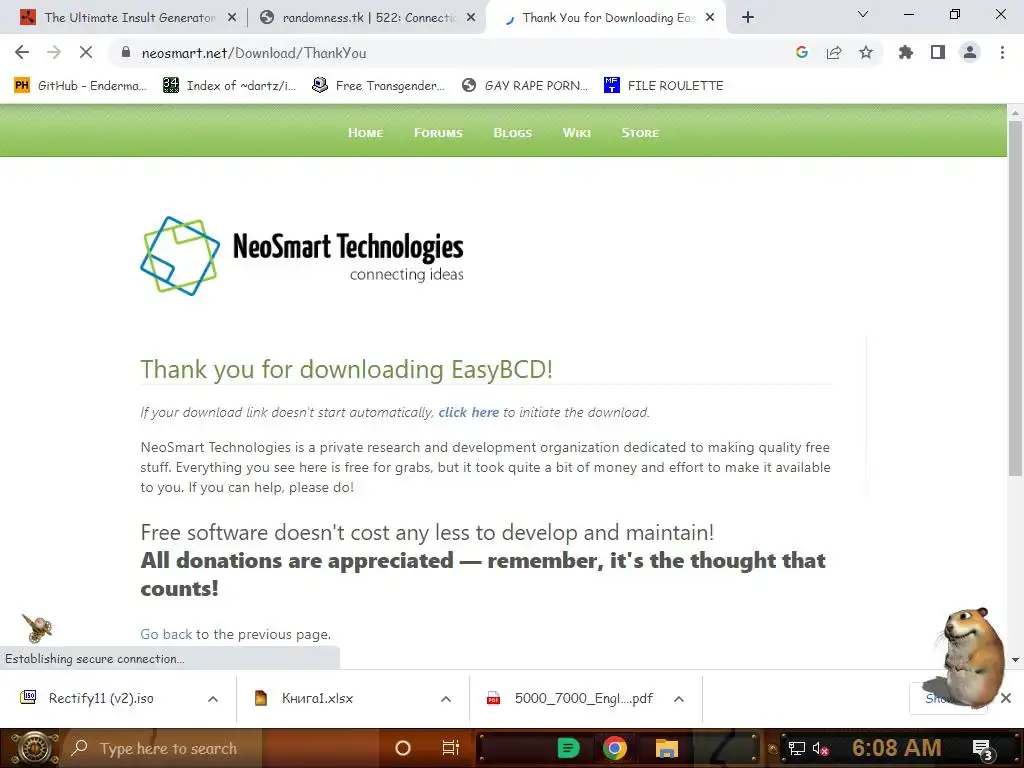
Task: Click the Google icon in address bar
Action: [802, 52]
